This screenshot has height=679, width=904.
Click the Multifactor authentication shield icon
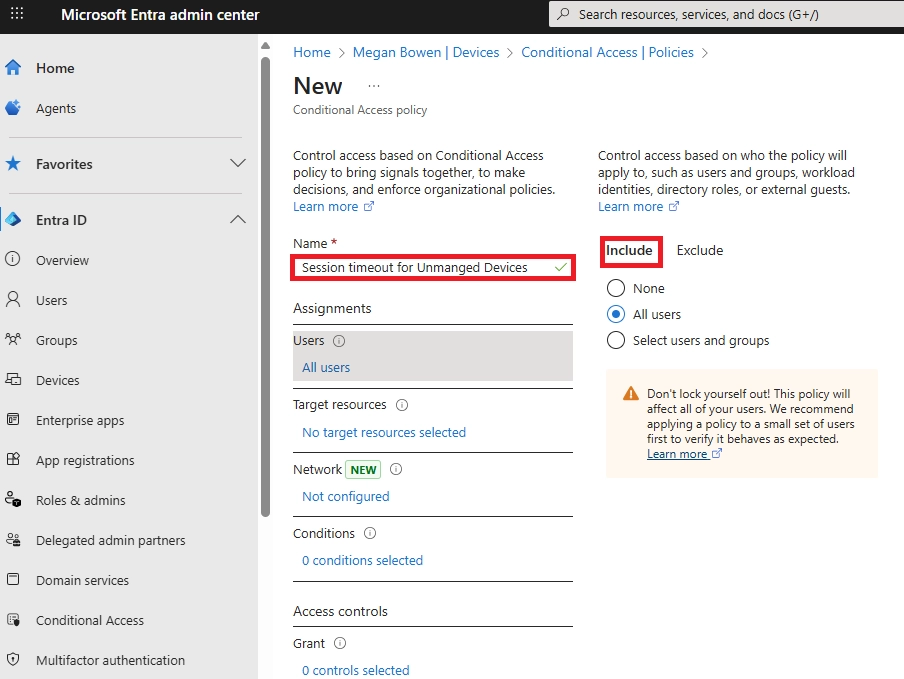click(13, 659)
